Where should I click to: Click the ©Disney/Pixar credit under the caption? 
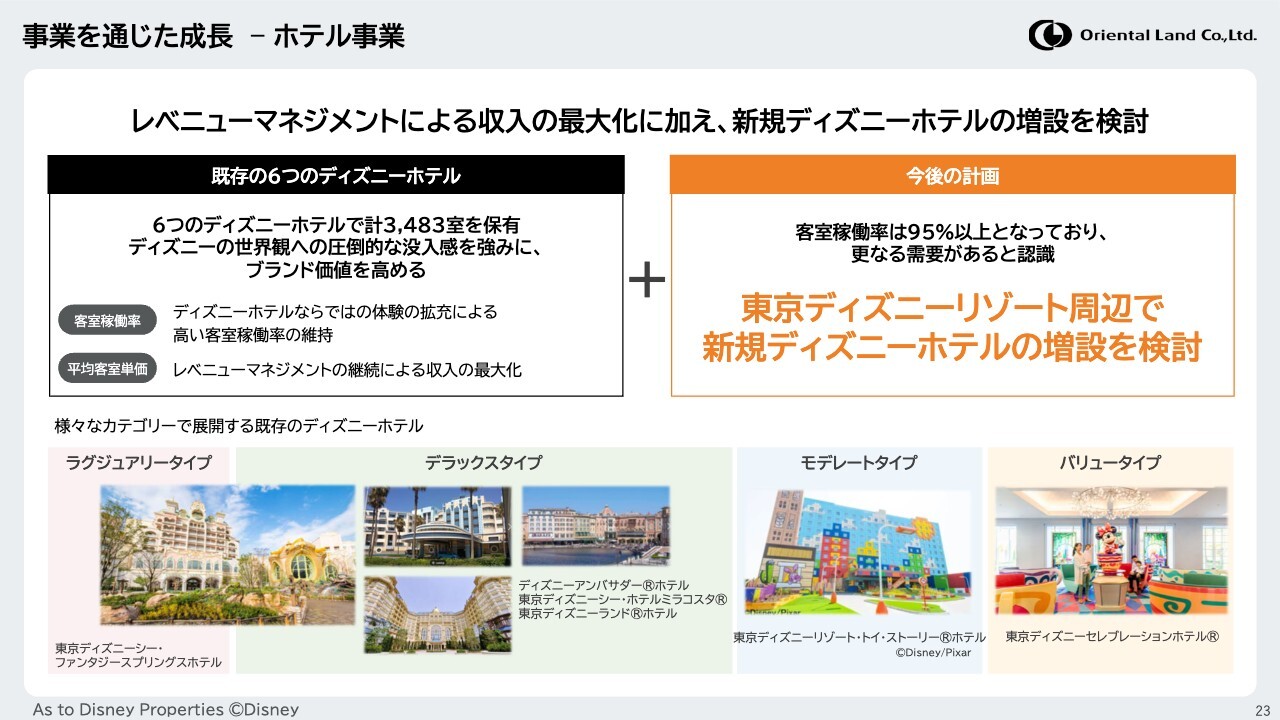click(x=932, y=653)
